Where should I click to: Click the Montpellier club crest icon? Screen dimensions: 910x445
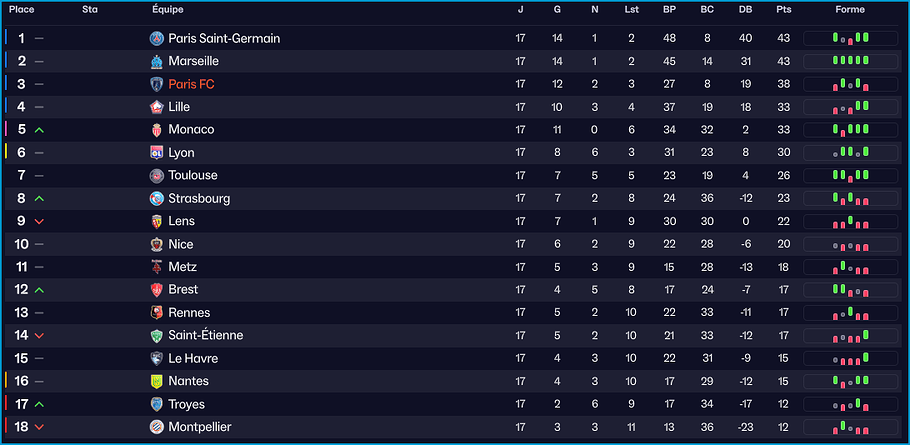click(156, 427)
